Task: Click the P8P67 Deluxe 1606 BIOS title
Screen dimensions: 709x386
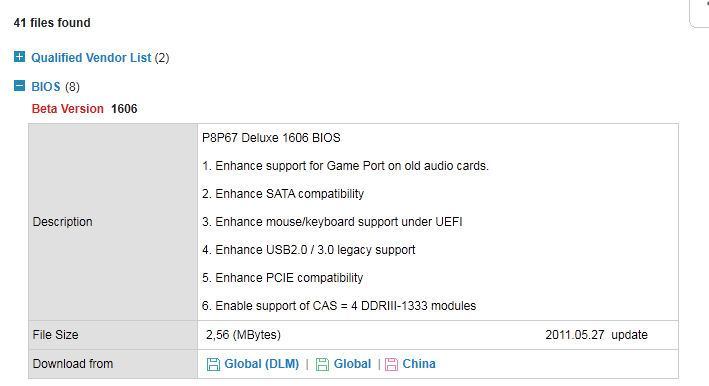Action: click(x=271, y=138)
